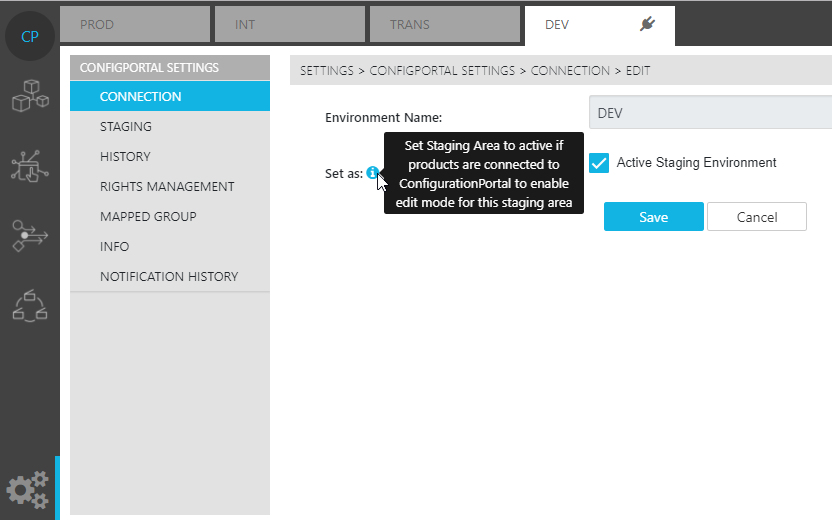832x520 pixels.
Task: Open History in the settings menu
Action: tap(125, 157)
